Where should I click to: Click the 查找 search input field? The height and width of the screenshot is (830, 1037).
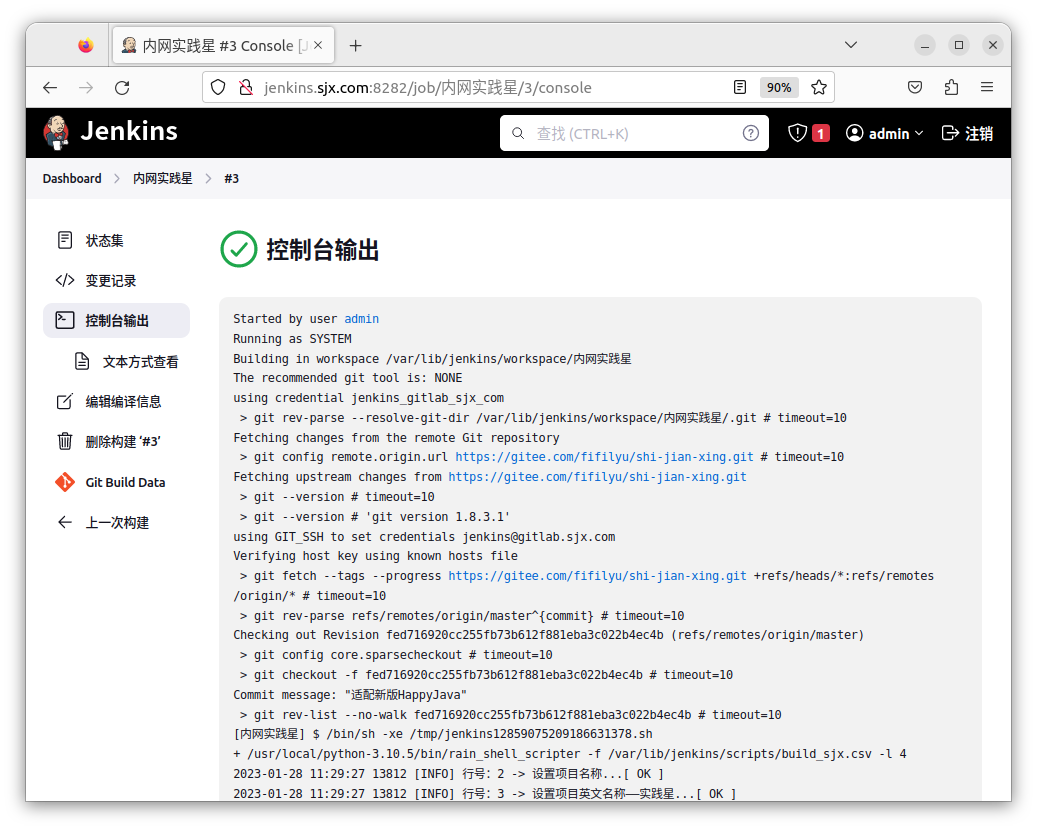(630, 133)
